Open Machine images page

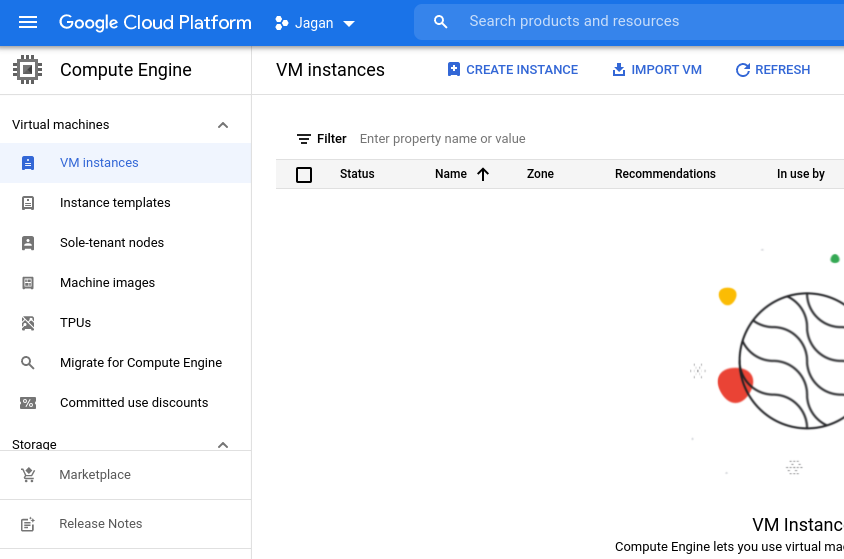[x=108, y=282]
